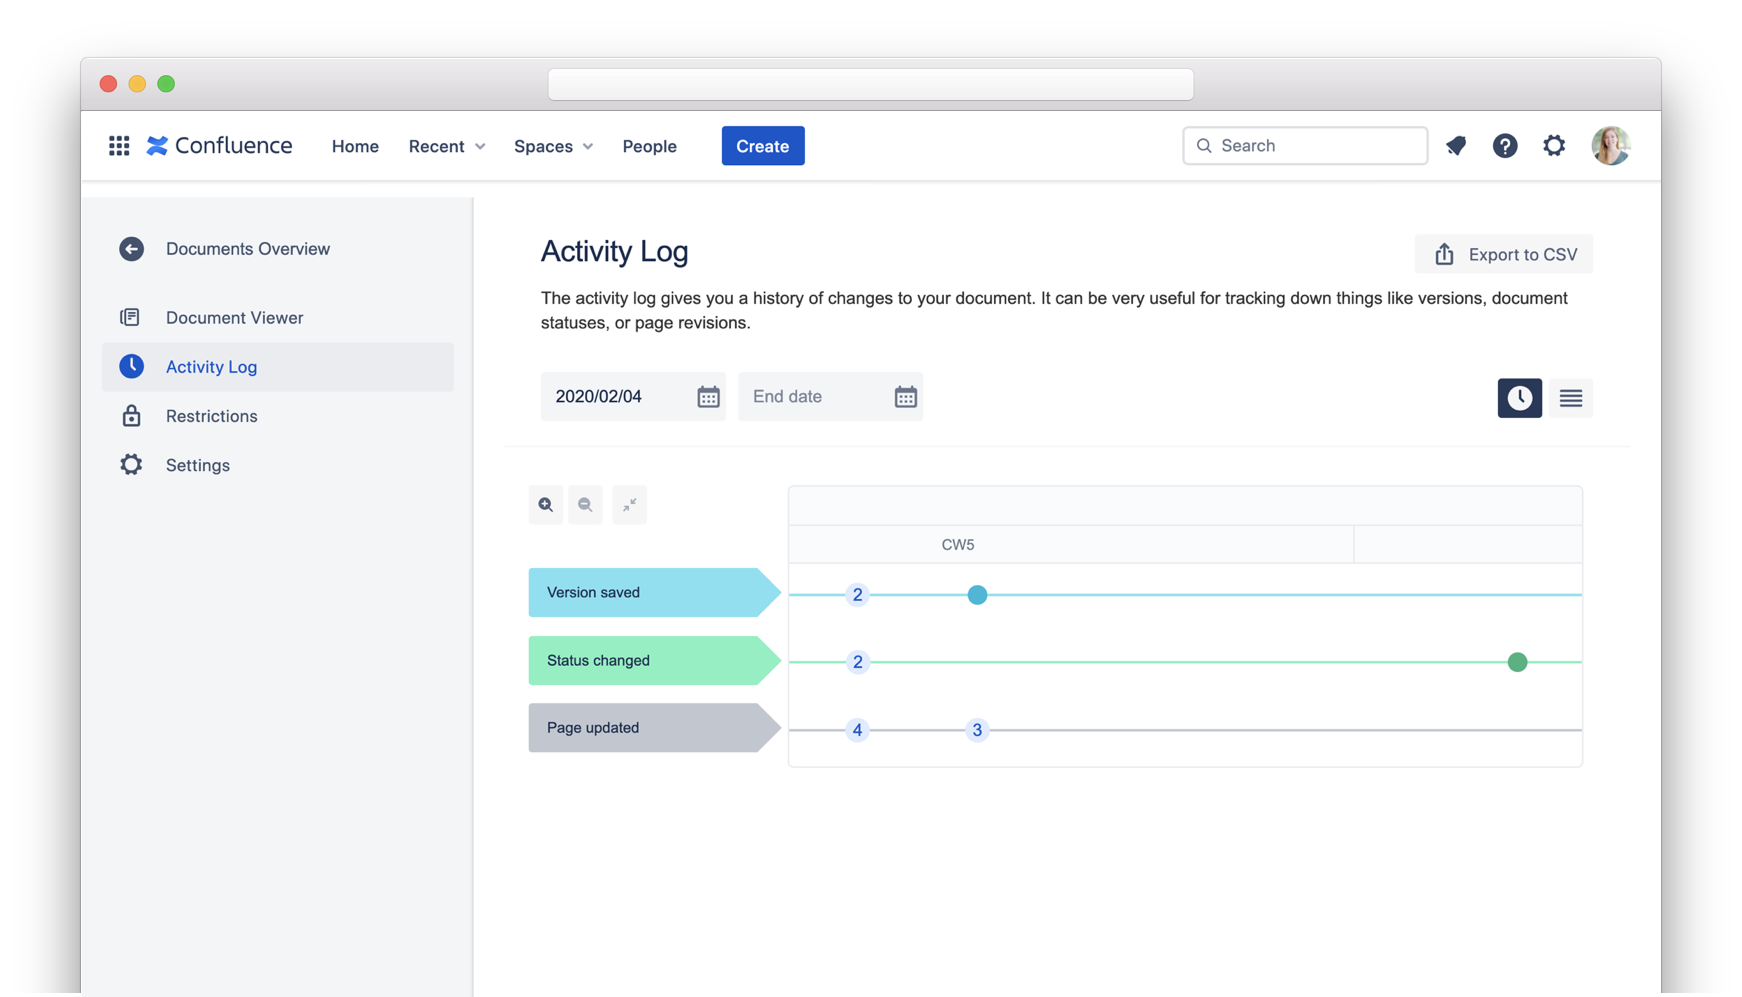
Task: Open Document Viewer in the sidebar
Action: [234, 318]
